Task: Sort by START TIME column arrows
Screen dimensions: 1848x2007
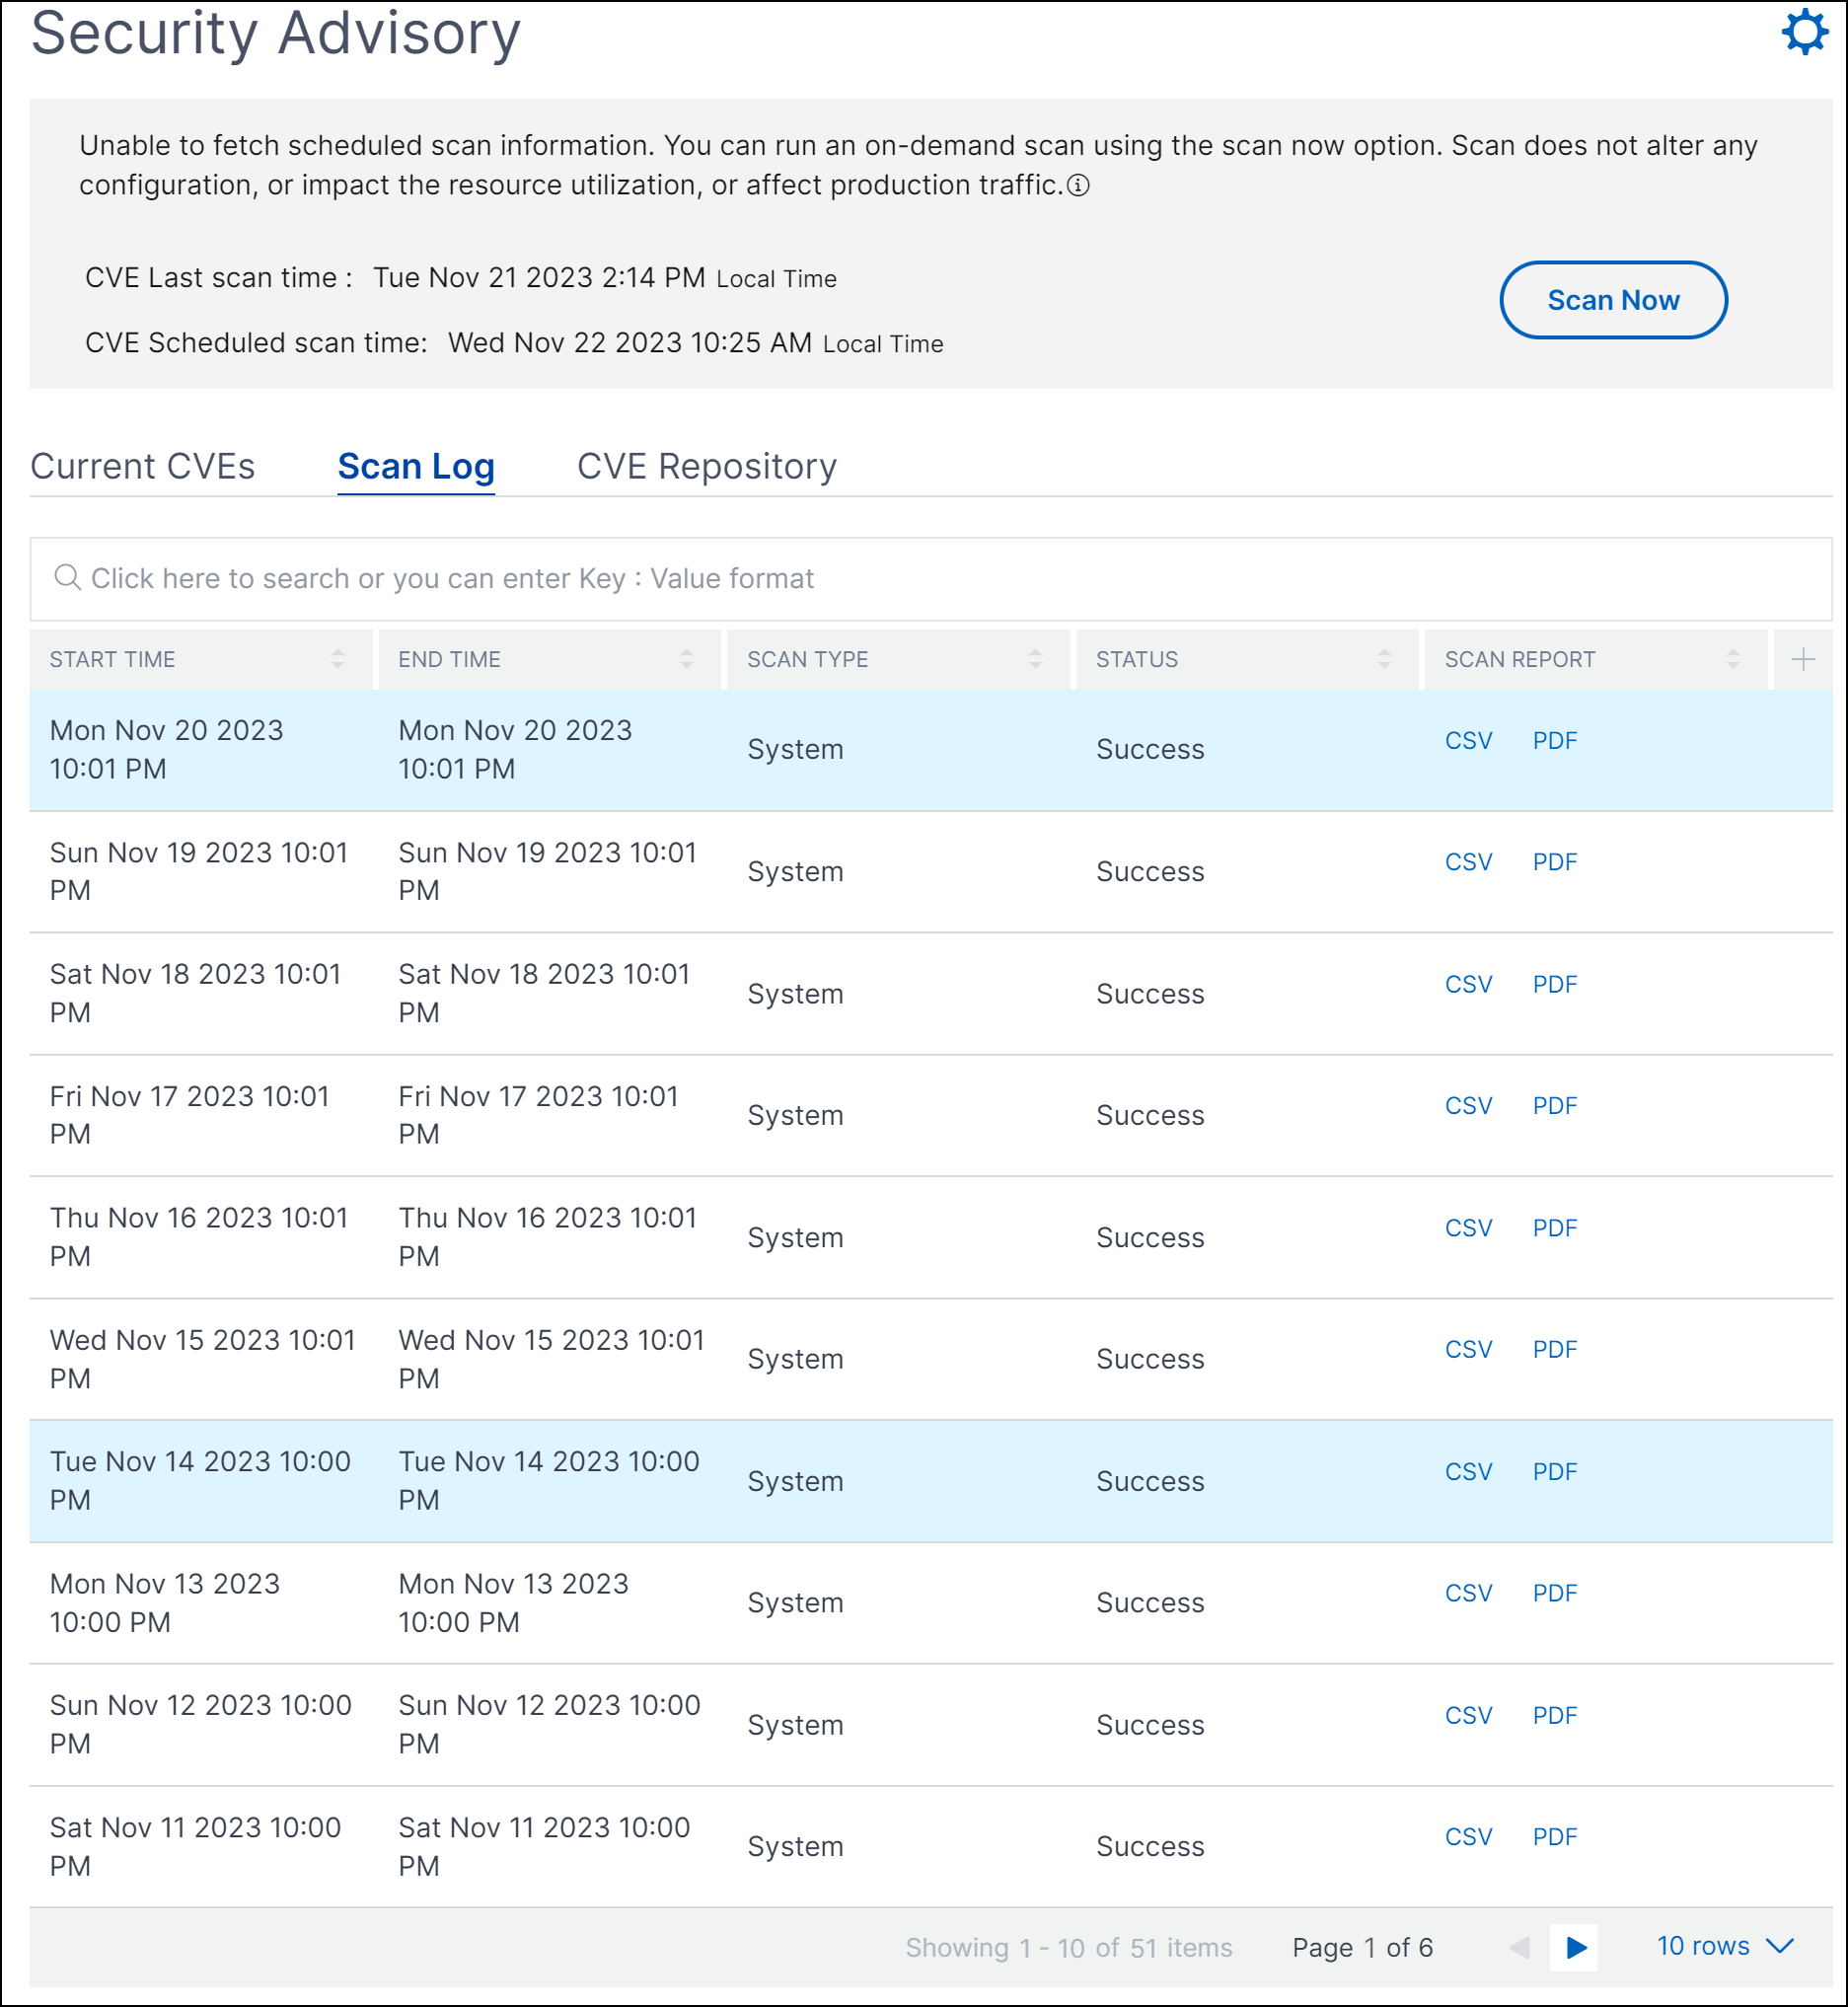Action: tap(337, 659)
